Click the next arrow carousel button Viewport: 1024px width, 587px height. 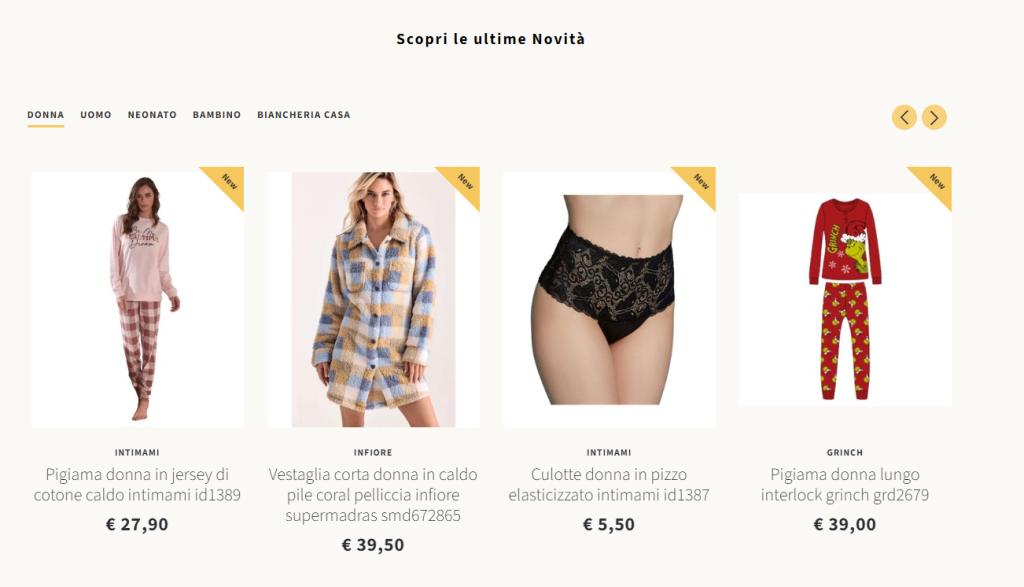click(x=934, y=118)
